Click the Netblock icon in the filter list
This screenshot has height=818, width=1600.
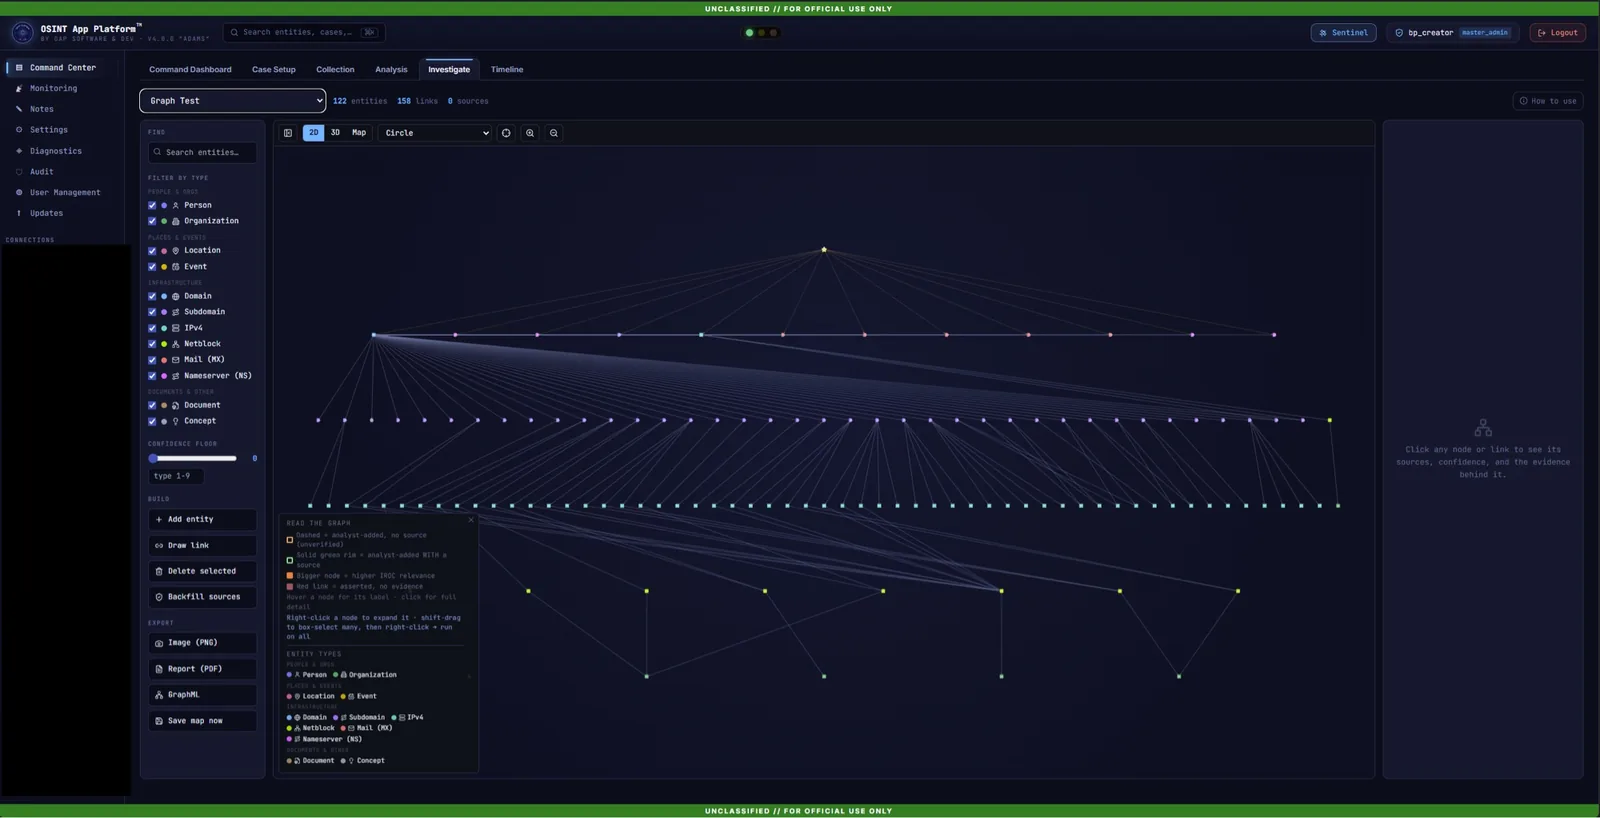click(x=176, y=344)
